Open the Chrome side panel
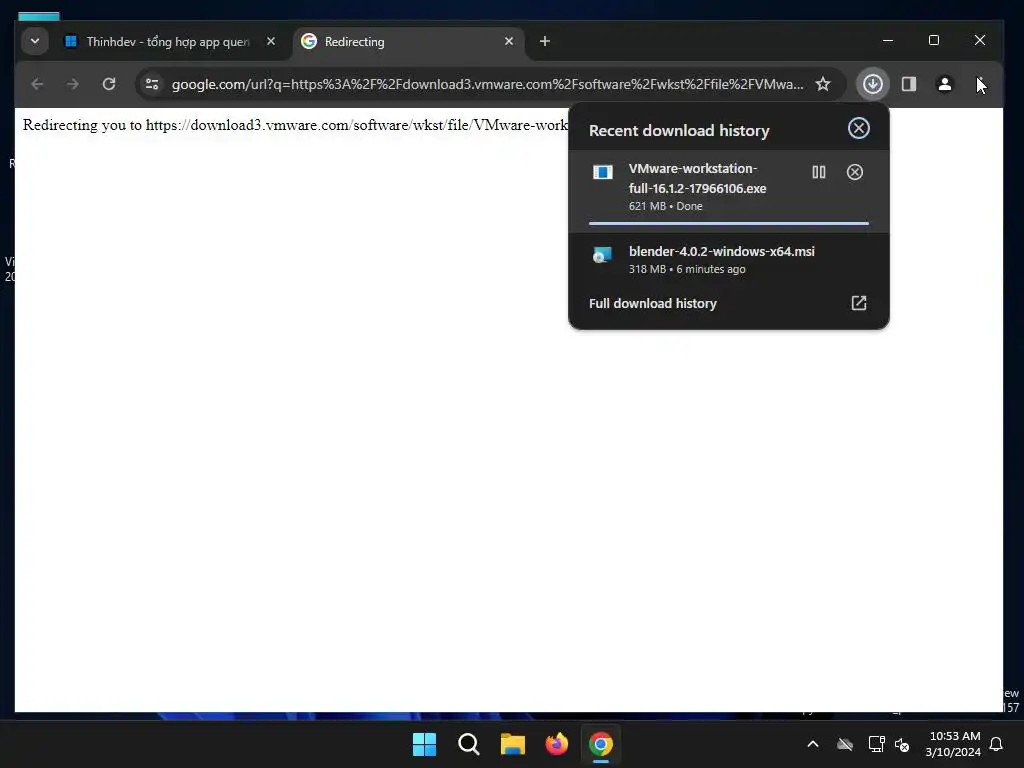Screen dimensions: 1024x768 (x=908, y=84)
